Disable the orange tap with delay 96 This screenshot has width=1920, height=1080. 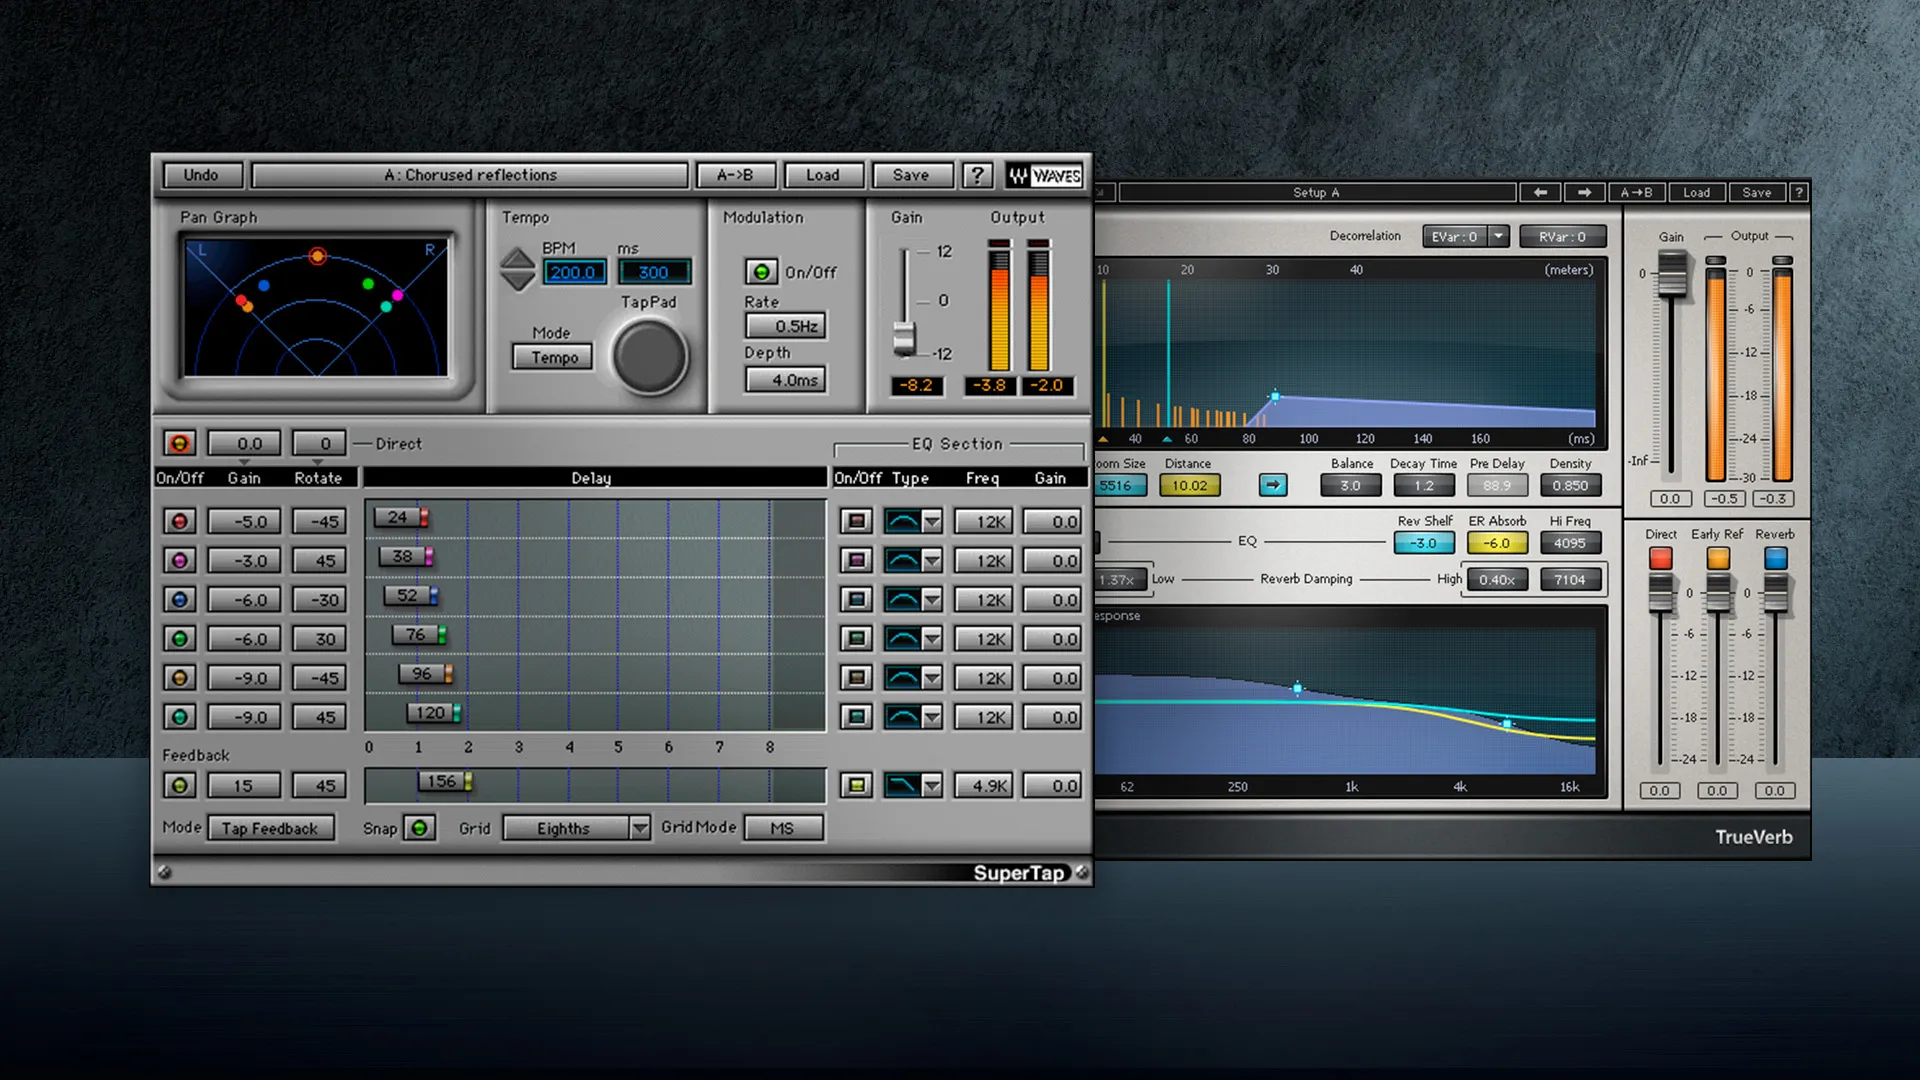coord(180,677)
